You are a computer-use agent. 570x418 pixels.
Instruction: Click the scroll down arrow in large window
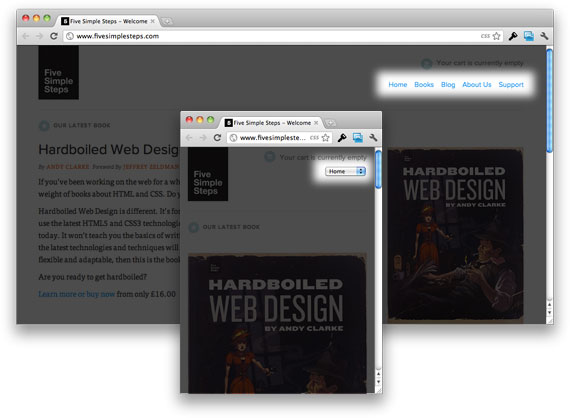[x=550, y=313]
